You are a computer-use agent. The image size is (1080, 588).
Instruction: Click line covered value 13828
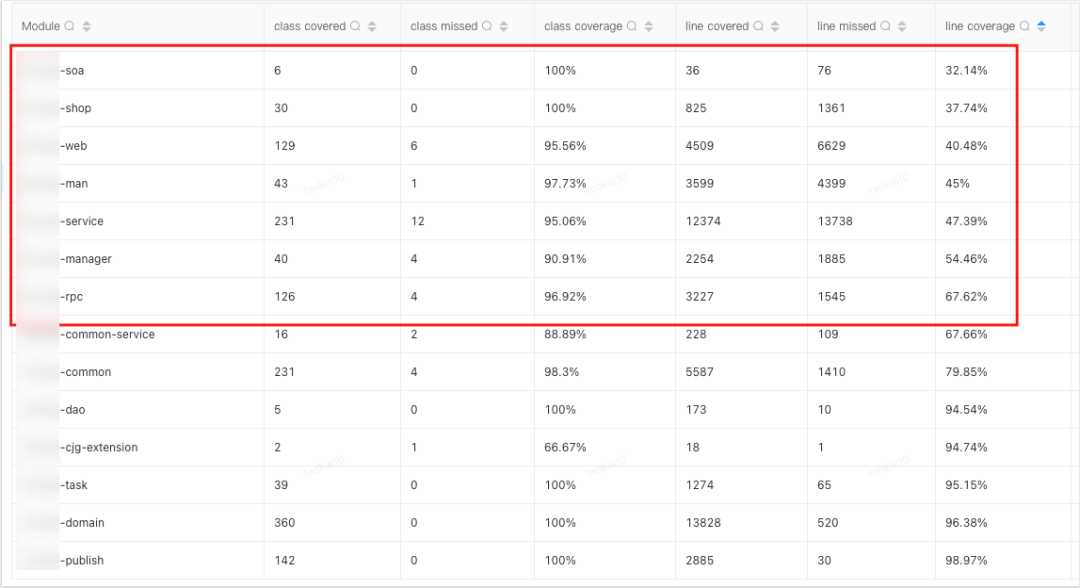[x=703, y=523]
